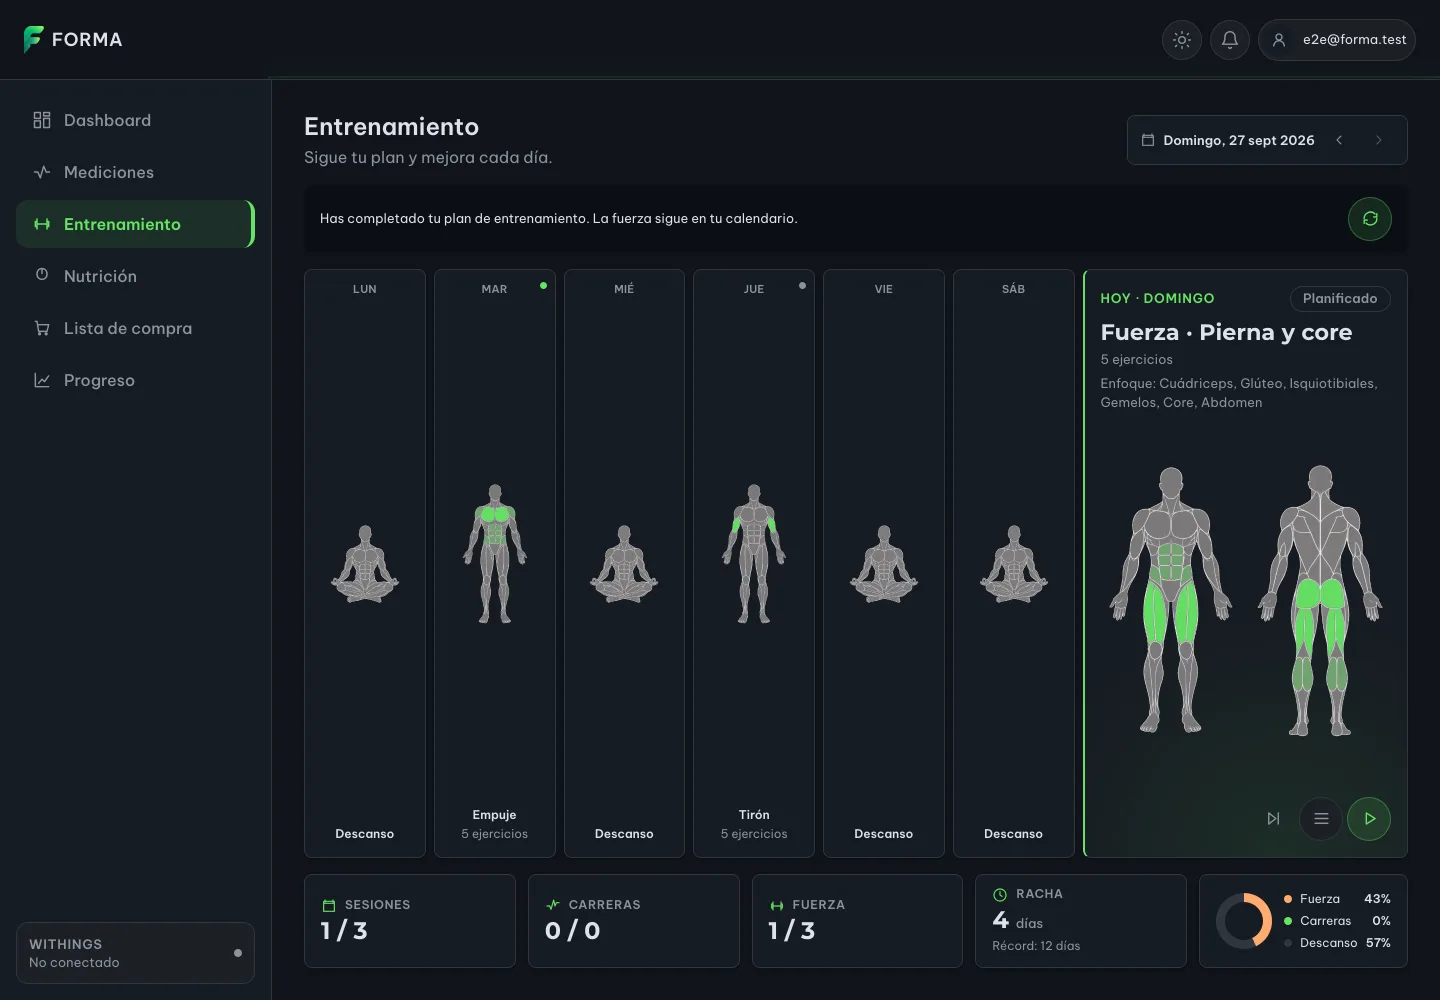Click the back-view muscle diagram

[x=1321, y=600]
